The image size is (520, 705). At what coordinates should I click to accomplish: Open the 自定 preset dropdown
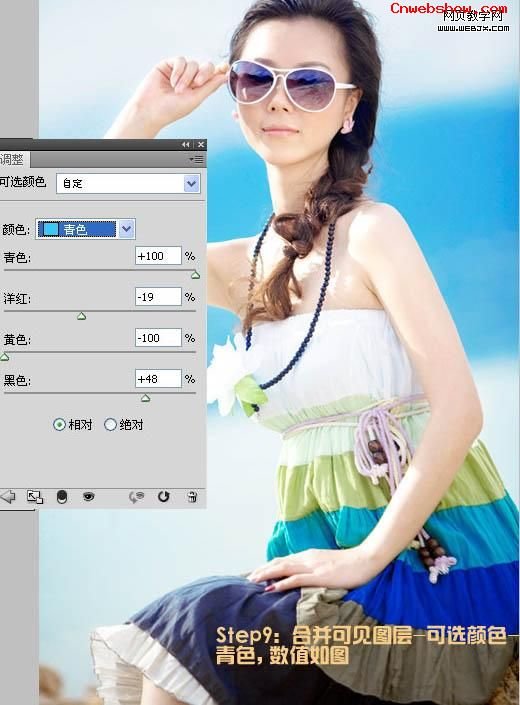(x=128, y=183)
